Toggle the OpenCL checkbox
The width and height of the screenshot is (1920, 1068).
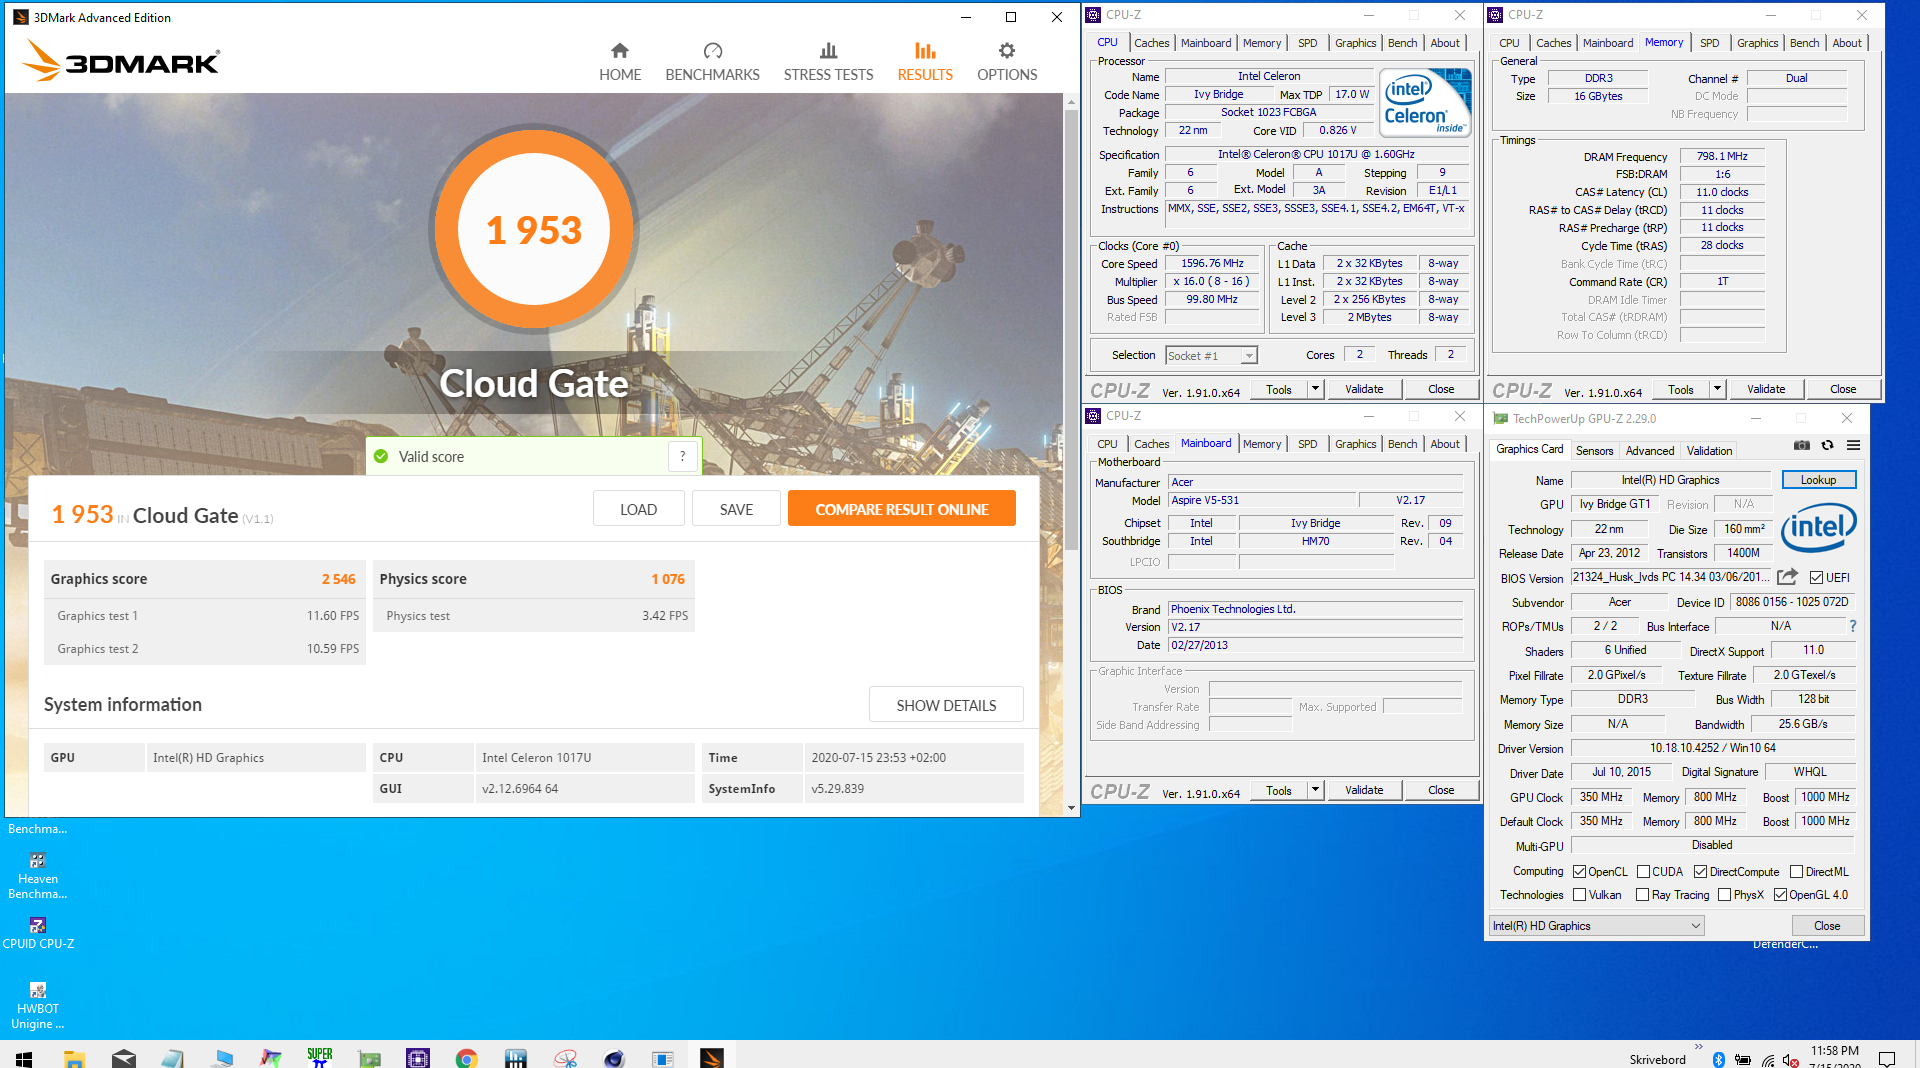[x=1579, y=872]
